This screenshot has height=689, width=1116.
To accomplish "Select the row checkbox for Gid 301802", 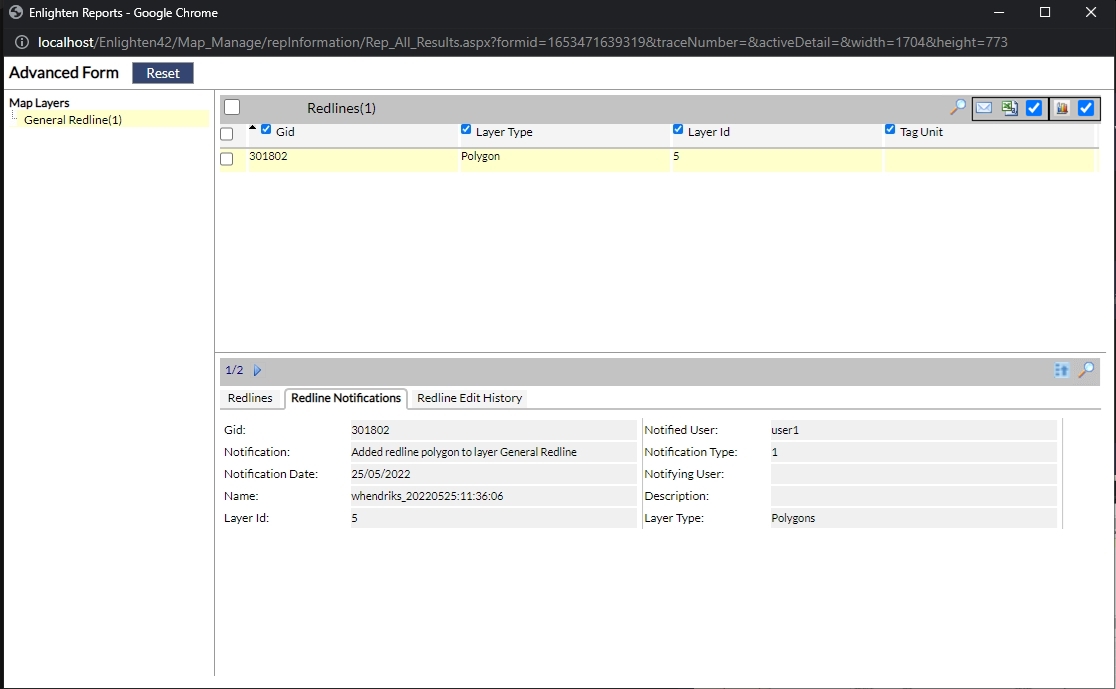I will pyautogui.click(x=227, y=159).
